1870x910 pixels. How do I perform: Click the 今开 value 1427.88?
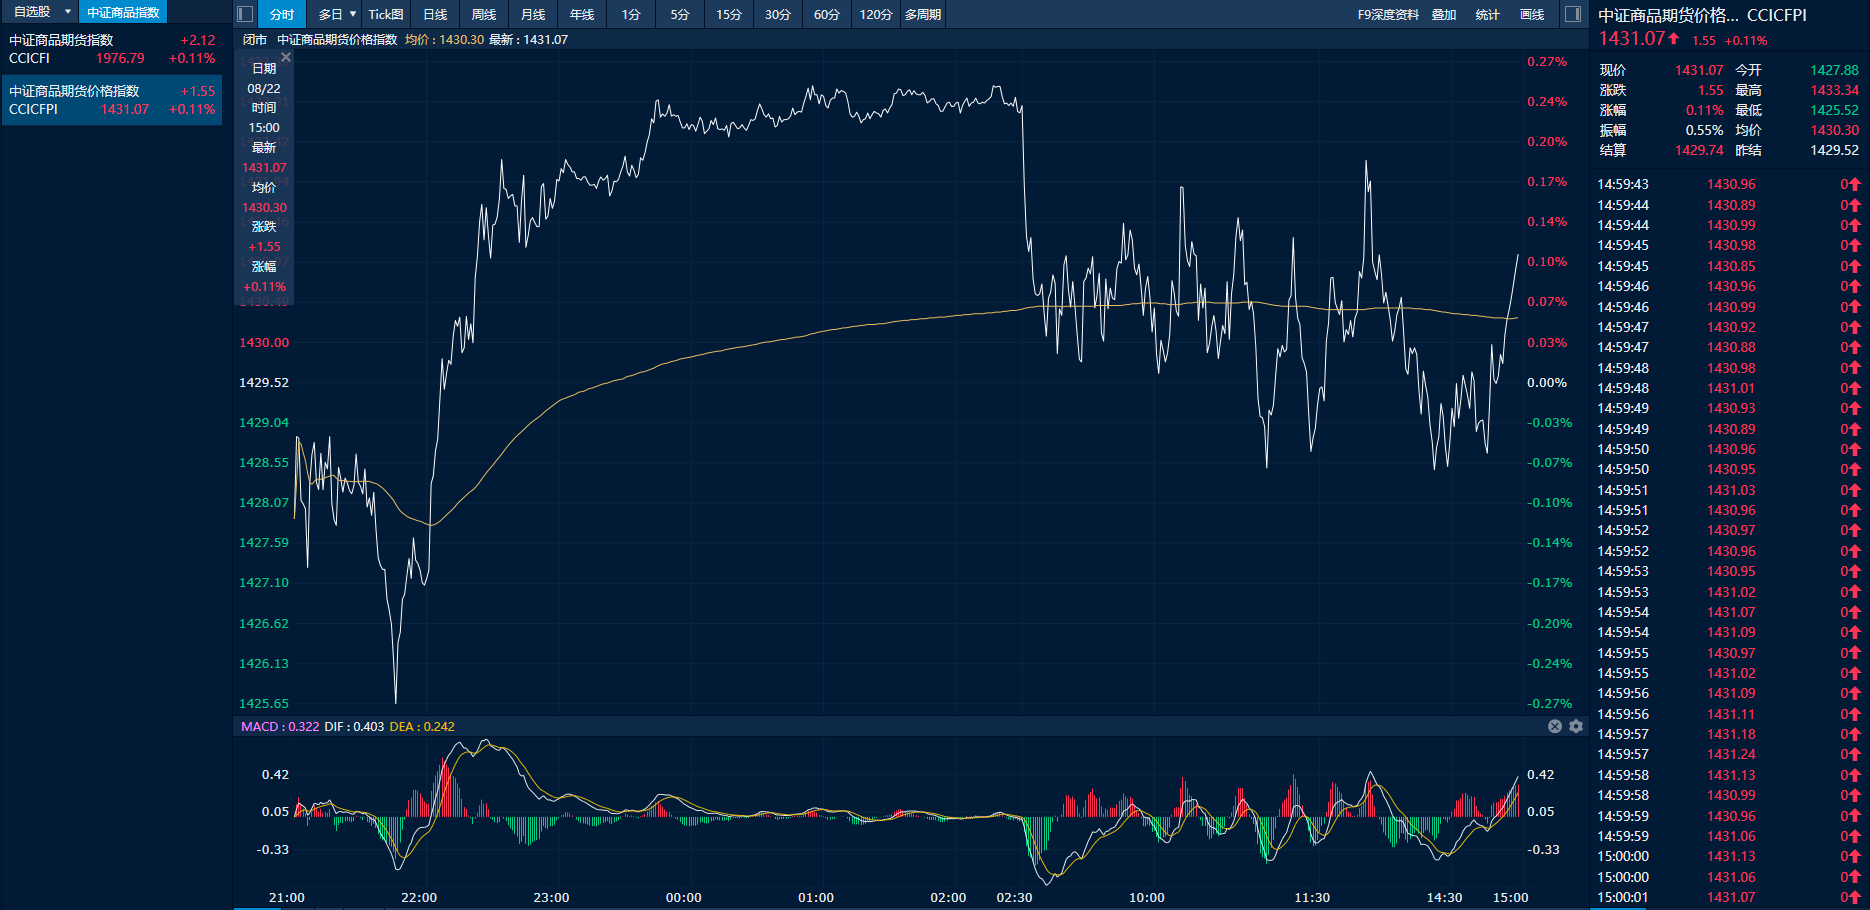[1834, 70]
